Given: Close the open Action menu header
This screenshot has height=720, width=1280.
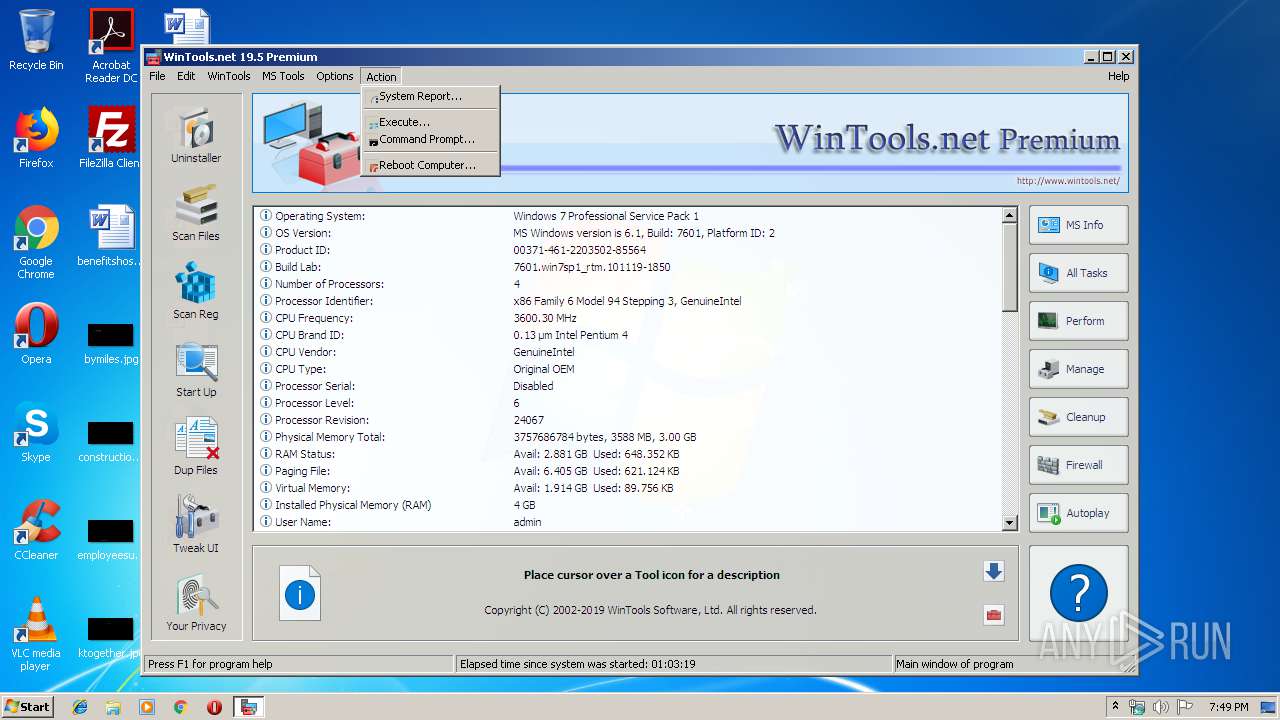Looking at the screenshot, I should click(x=381, y=76).
